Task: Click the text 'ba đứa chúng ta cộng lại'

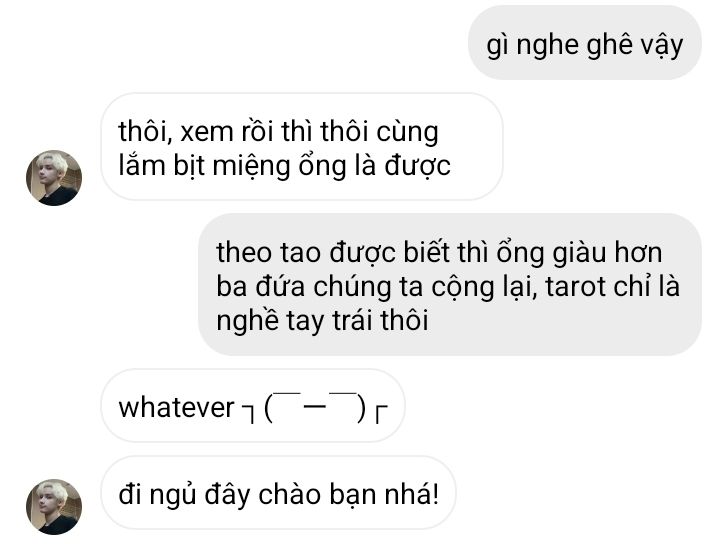Action: pyautogui.click(x=377, y=287)
